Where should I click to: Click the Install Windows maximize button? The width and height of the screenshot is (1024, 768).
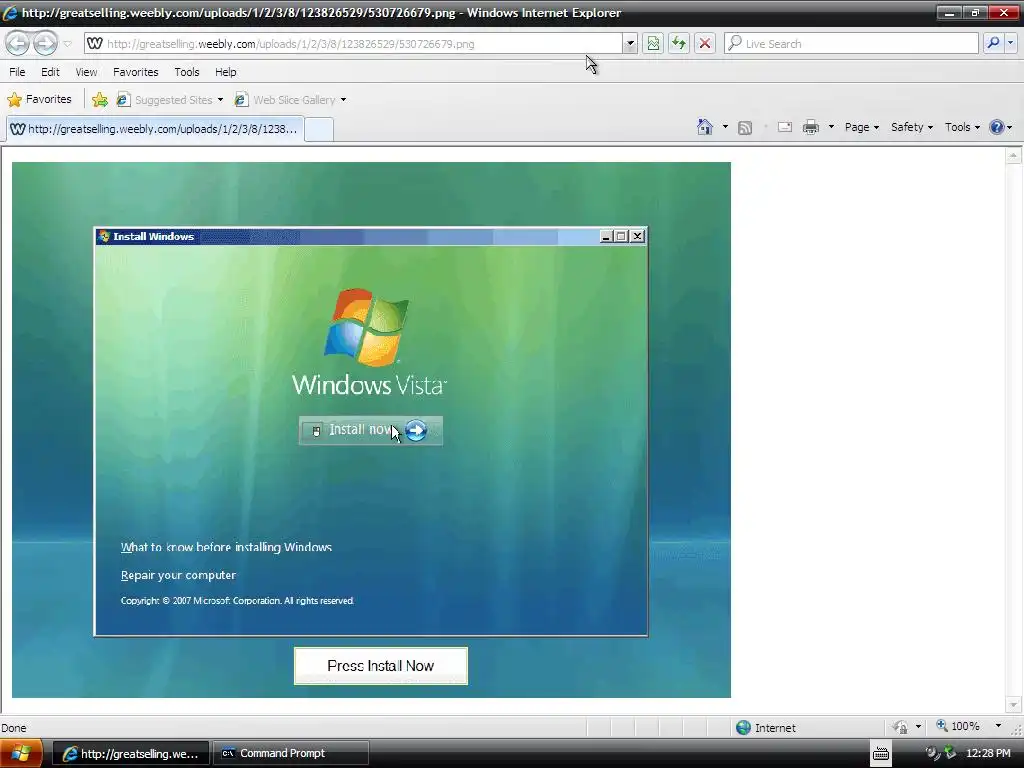point(621,236)
